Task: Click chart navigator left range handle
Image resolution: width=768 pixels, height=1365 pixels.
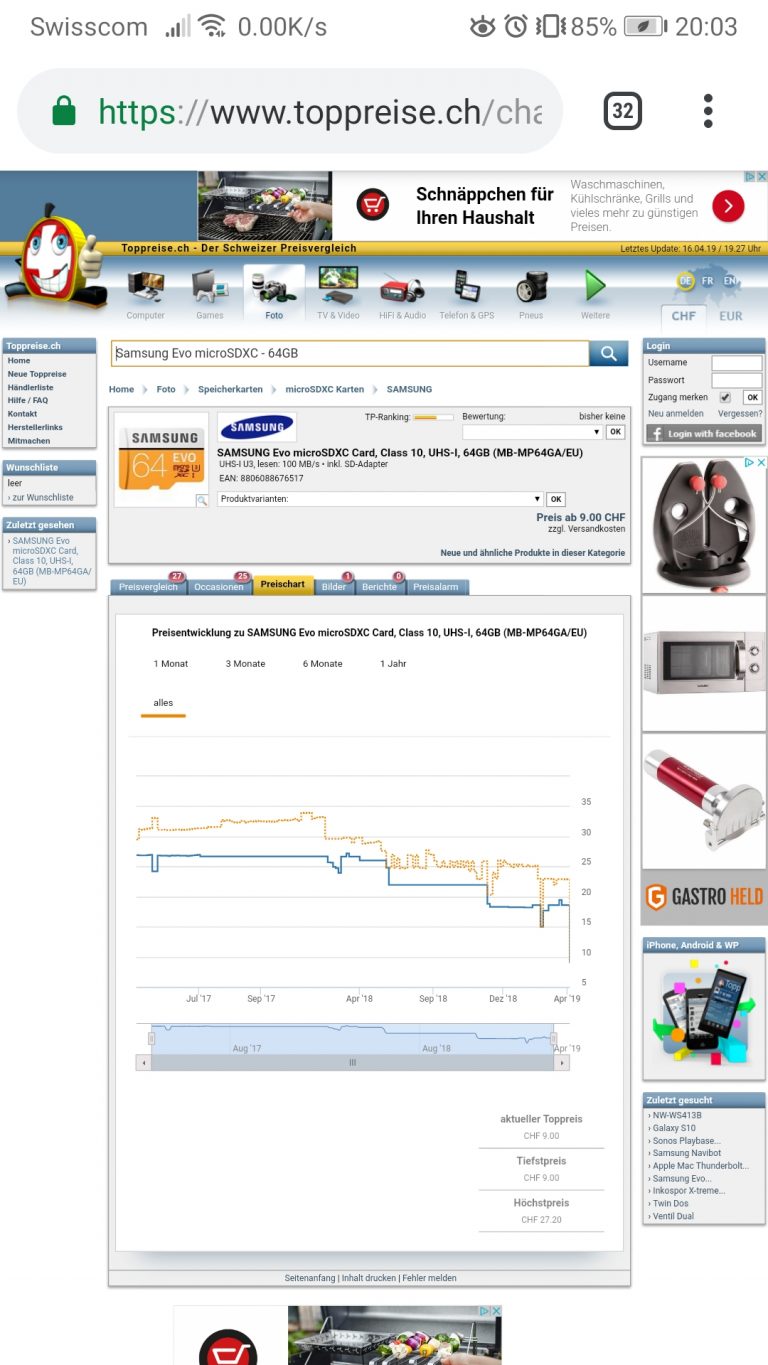Action: tap(152, 1039)
